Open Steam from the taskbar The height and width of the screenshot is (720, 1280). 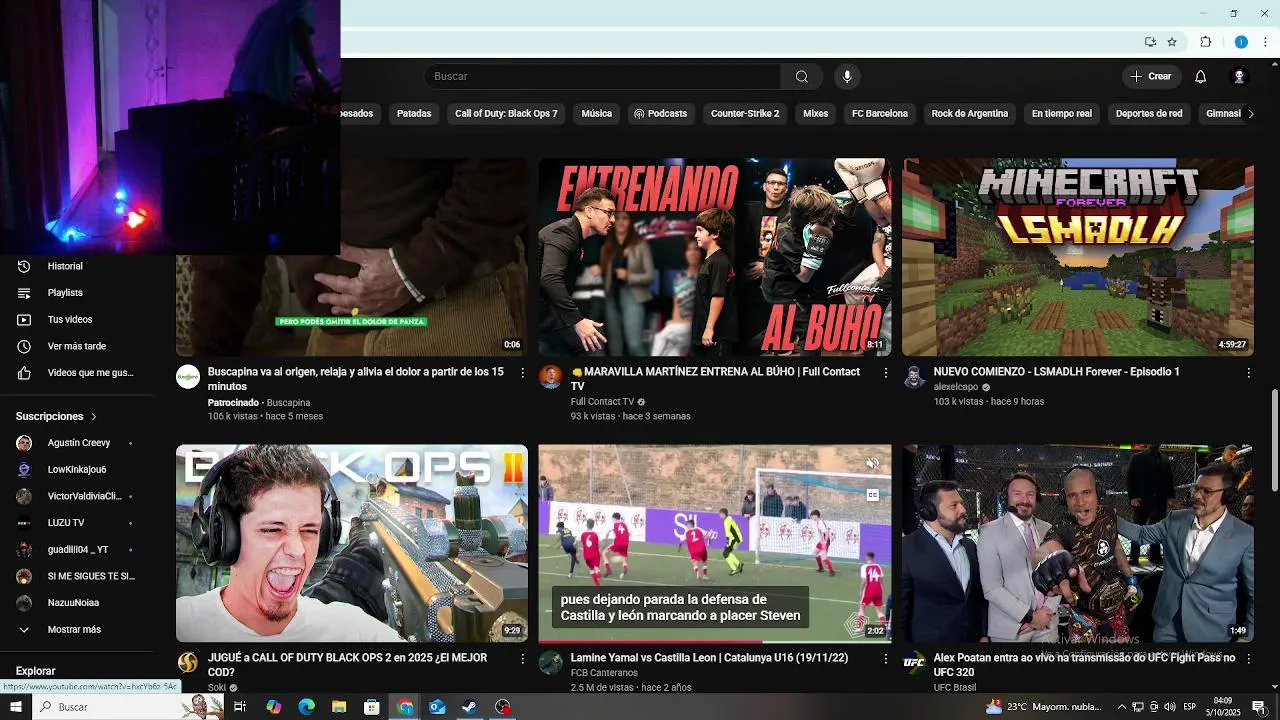tap(469, 707)
